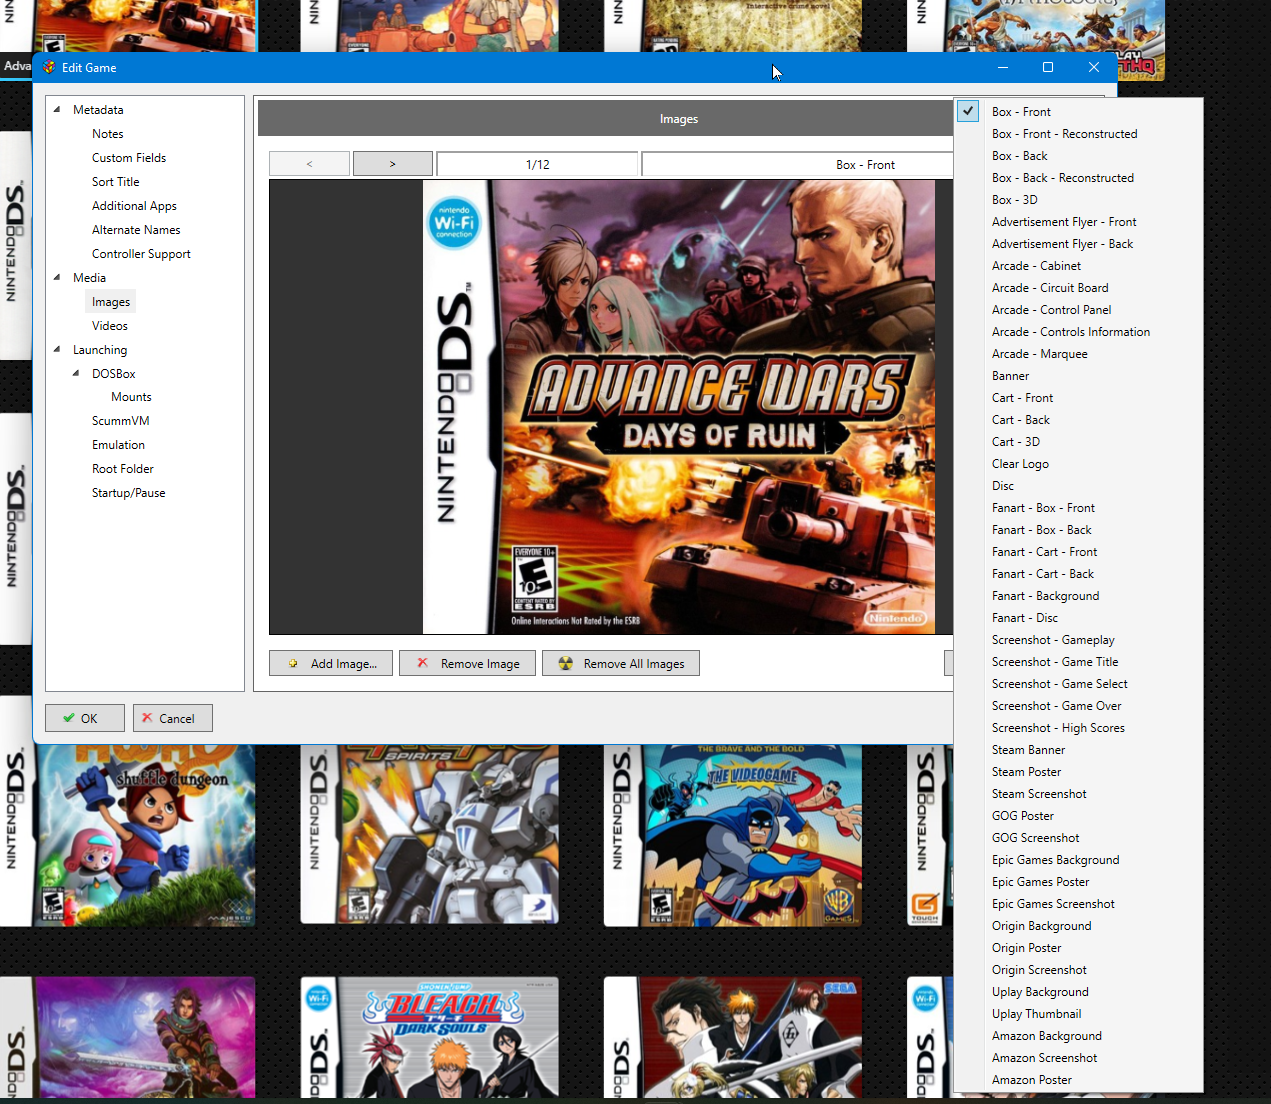Choose Box - Back from the list
Screen dimensions: 1271x1104
tap(1078, 156)
